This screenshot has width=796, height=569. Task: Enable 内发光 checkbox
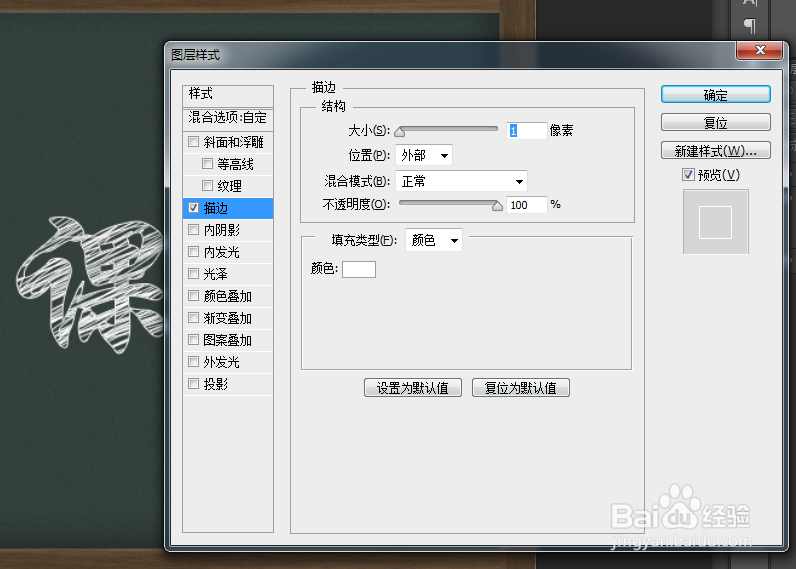193,251
